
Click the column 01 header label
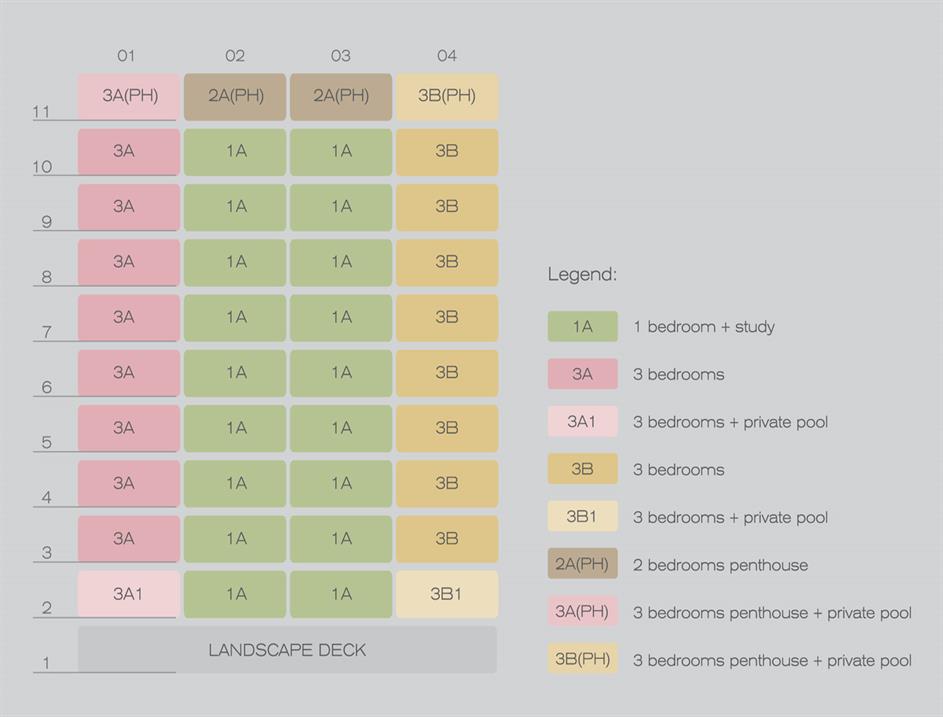126,56
